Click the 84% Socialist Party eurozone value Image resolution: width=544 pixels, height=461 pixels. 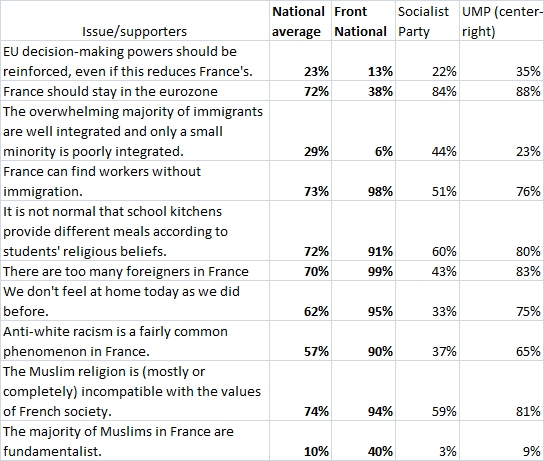pos(427,91)
